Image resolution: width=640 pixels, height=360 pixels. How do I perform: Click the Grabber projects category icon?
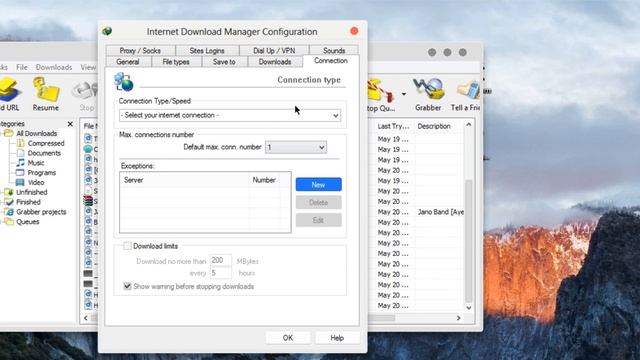pos(9,212)
